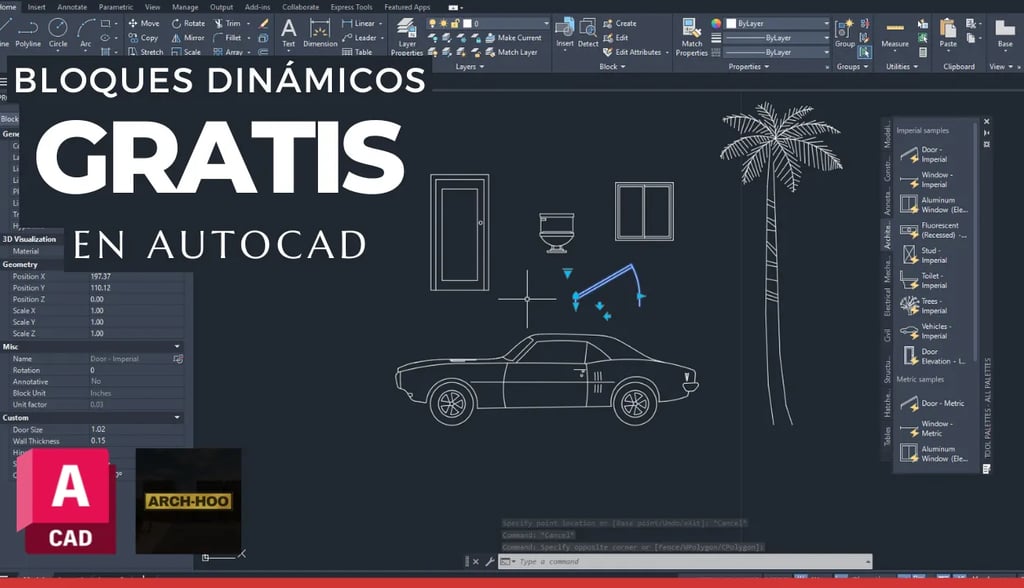
Task: Select the Polyline tool
Action: 28,33
